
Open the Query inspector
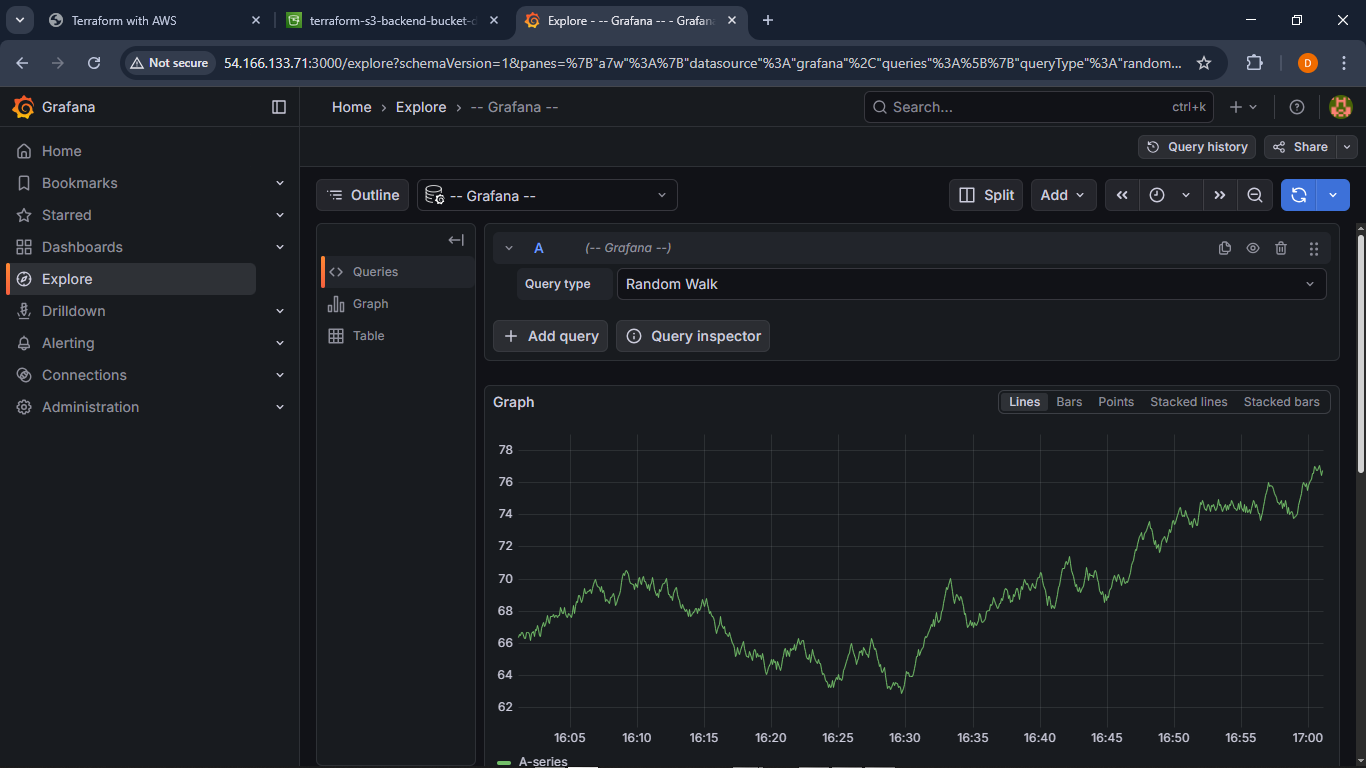(693, 336)
